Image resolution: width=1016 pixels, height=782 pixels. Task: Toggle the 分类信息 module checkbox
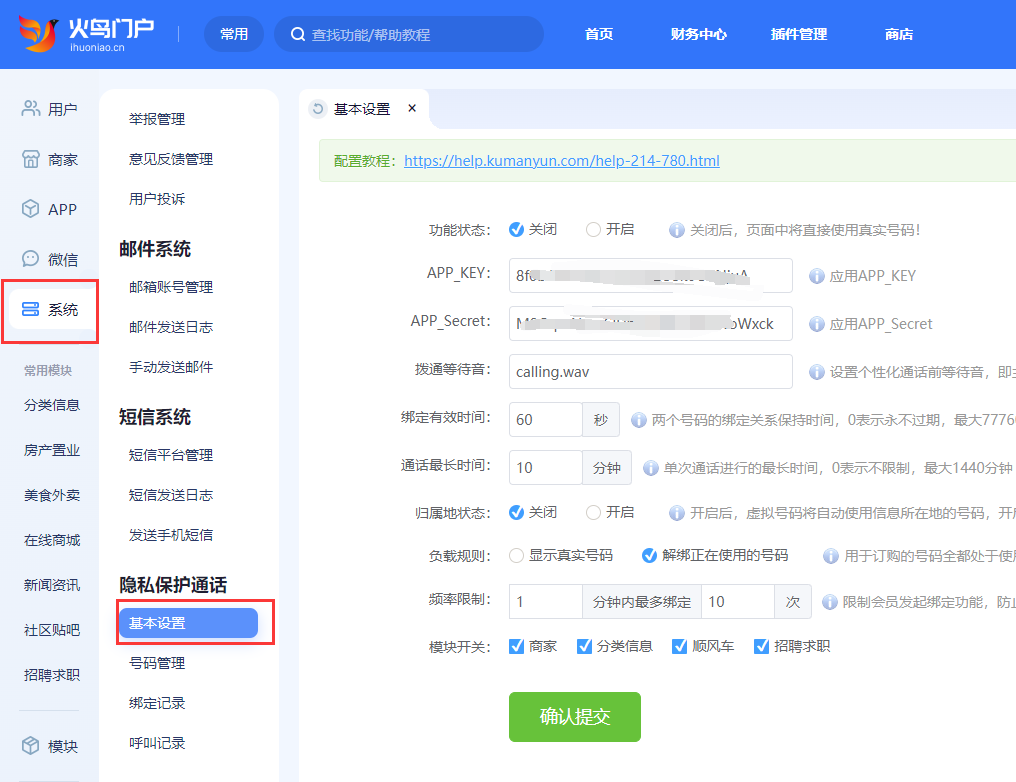coord(584,646)
